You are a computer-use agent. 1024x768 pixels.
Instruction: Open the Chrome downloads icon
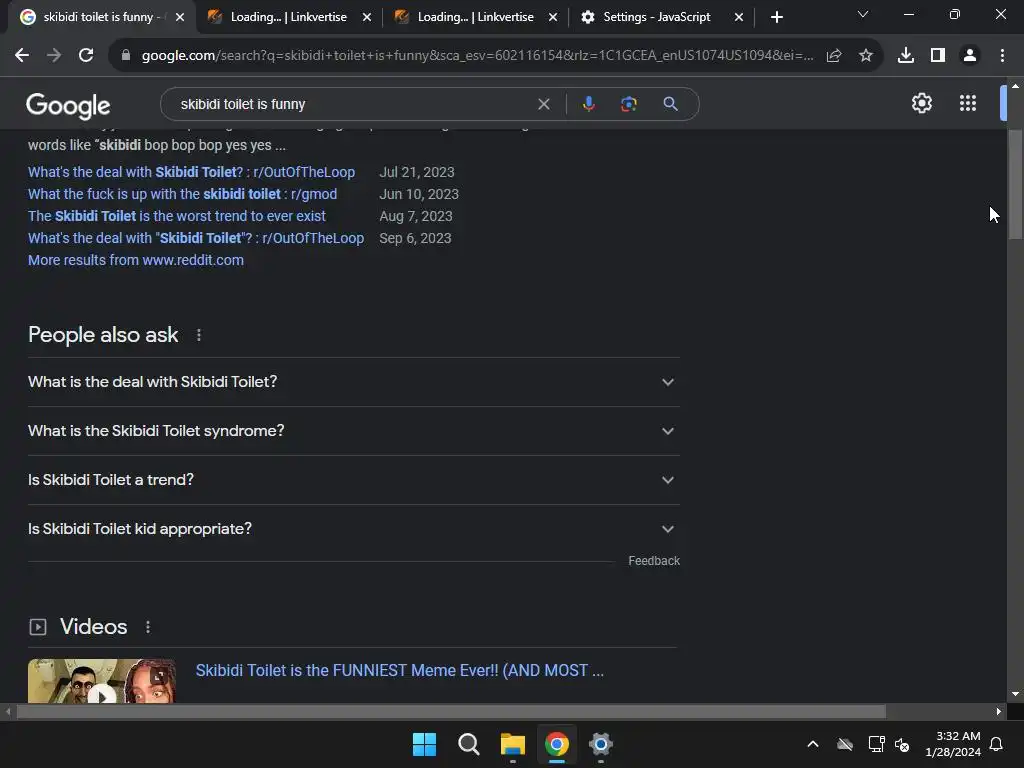[905, 56]
